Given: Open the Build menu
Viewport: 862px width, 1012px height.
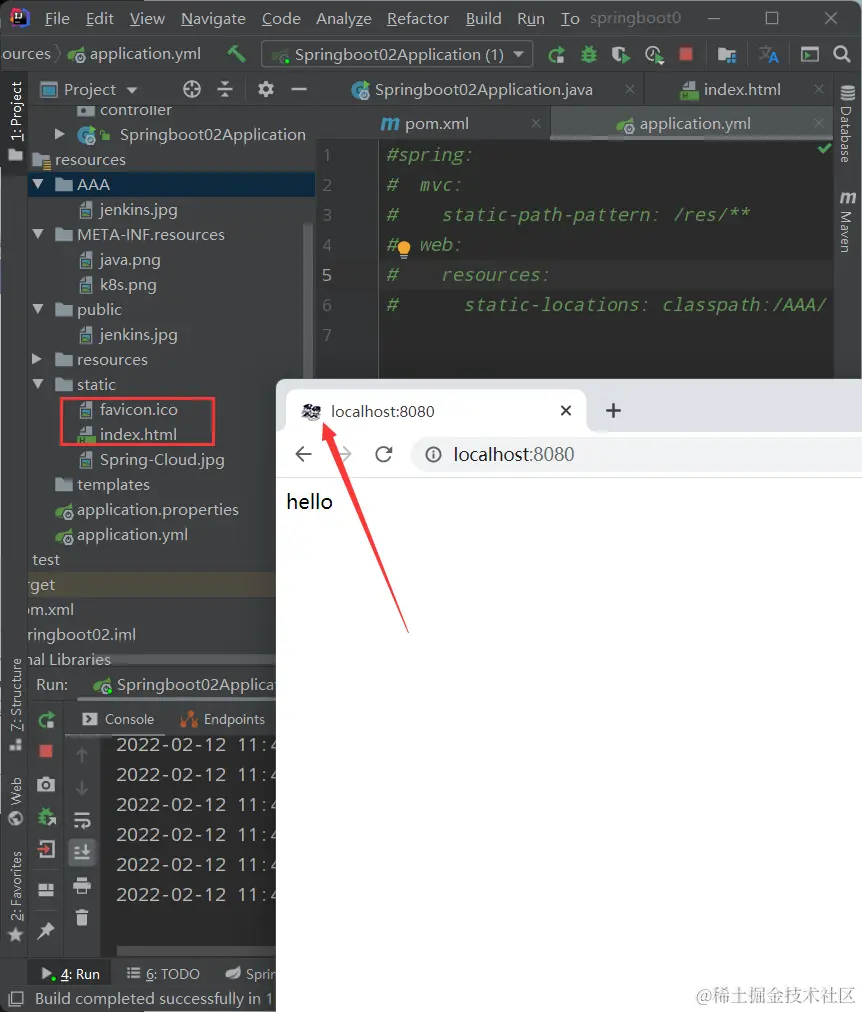Looking at the screenshot, I should 483,19.
